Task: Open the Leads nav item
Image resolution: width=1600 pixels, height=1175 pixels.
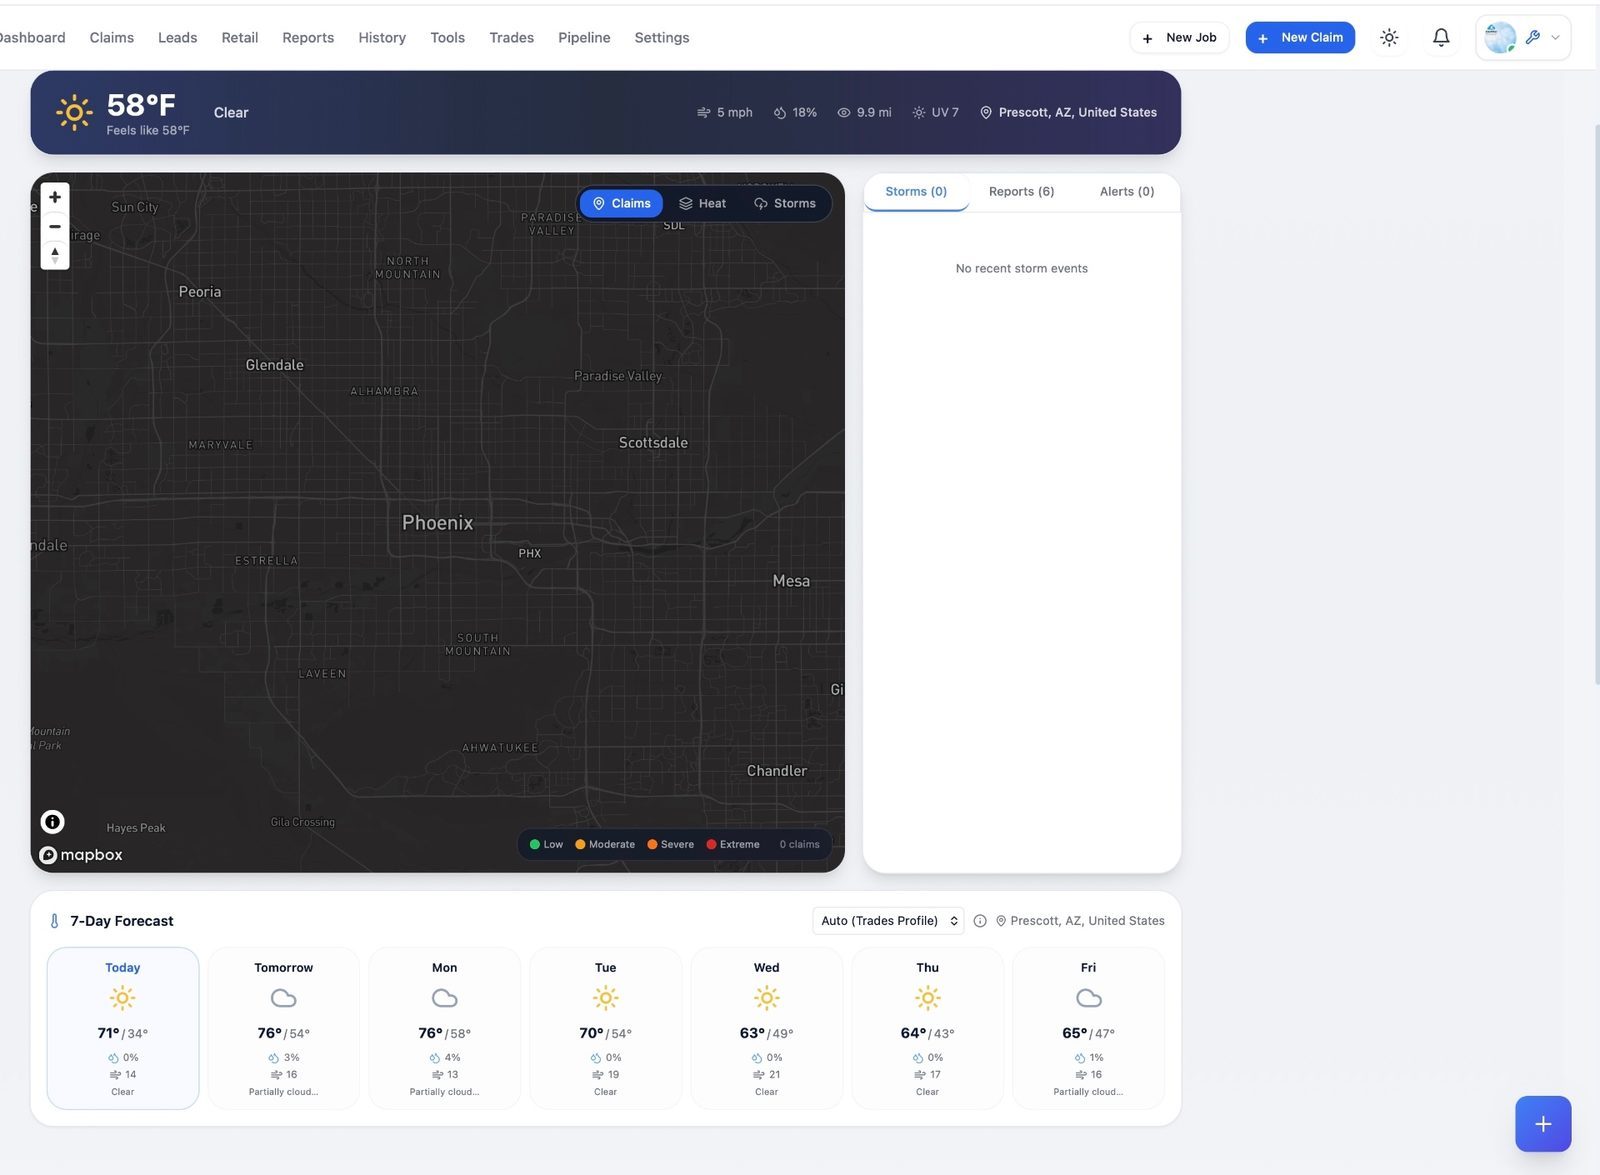Action: [x=177, y=38]
